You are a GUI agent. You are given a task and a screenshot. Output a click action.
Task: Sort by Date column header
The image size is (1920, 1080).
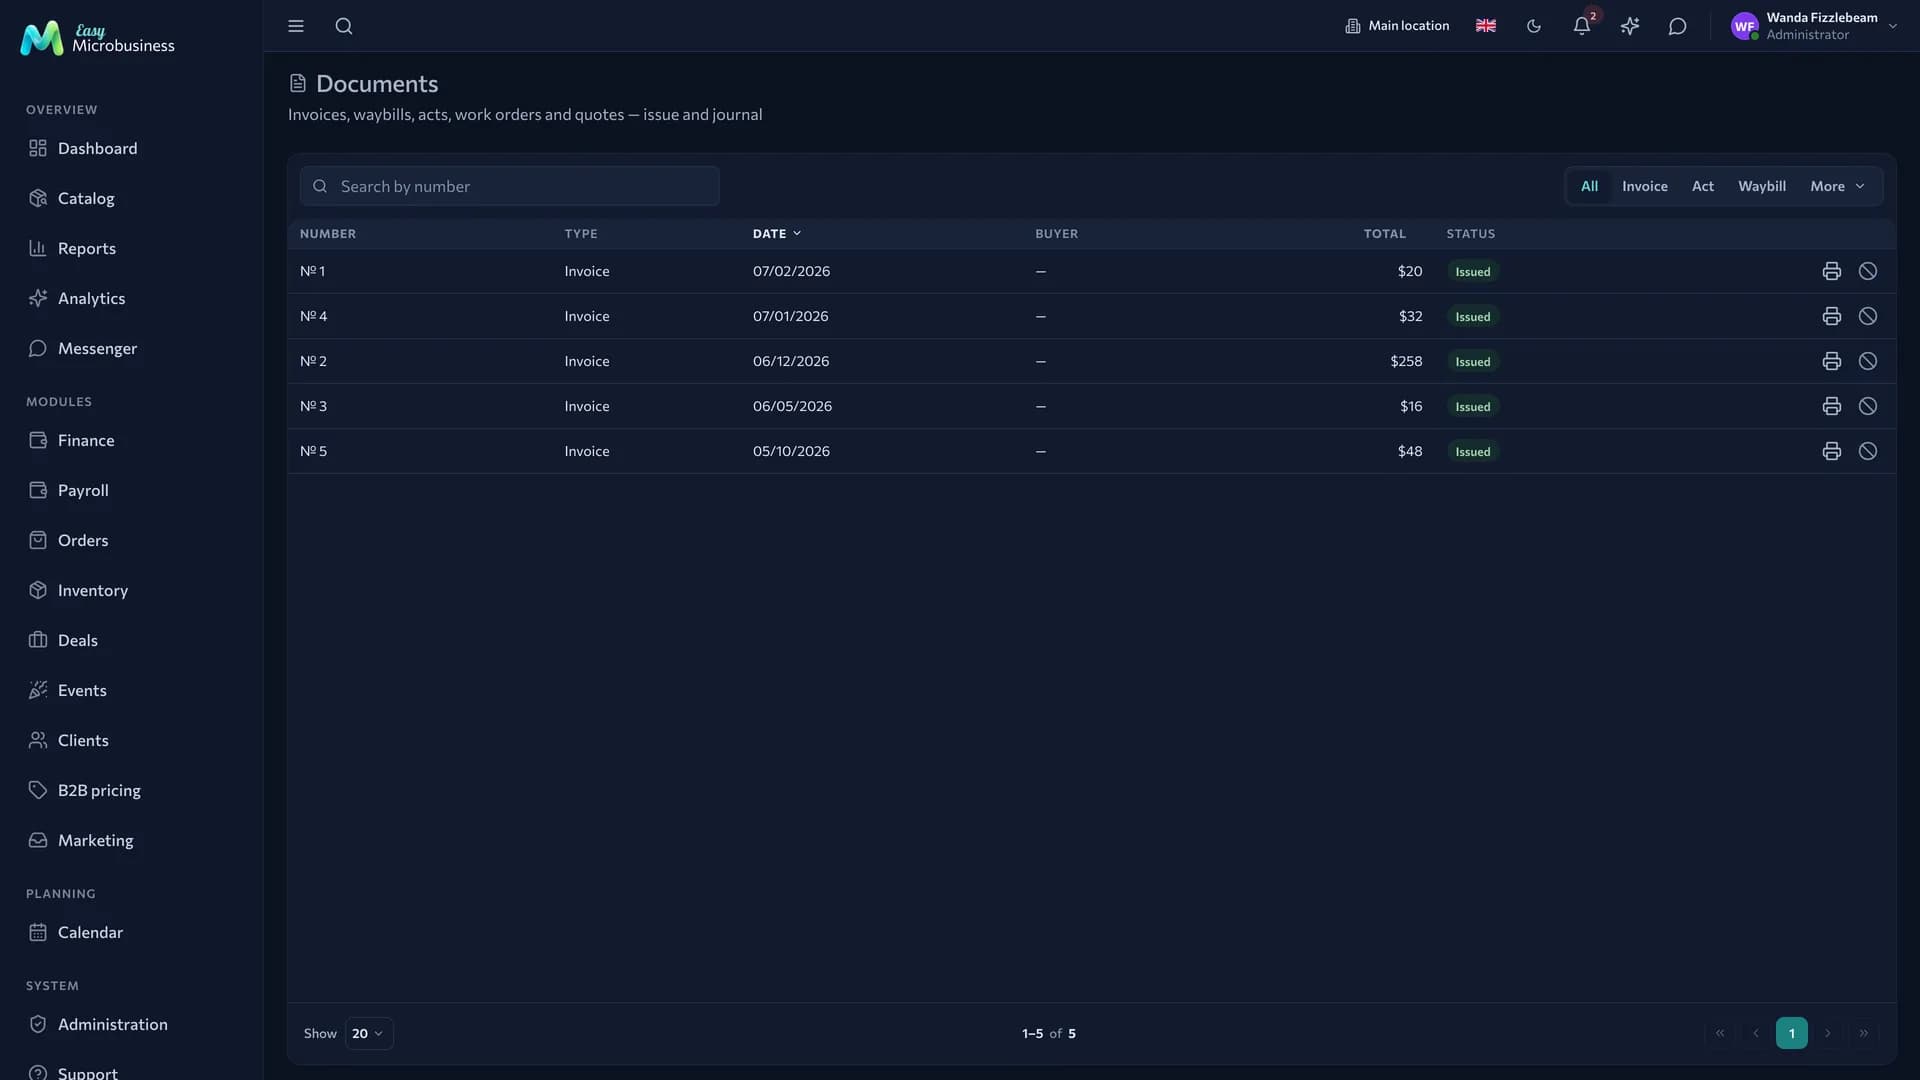777,234
